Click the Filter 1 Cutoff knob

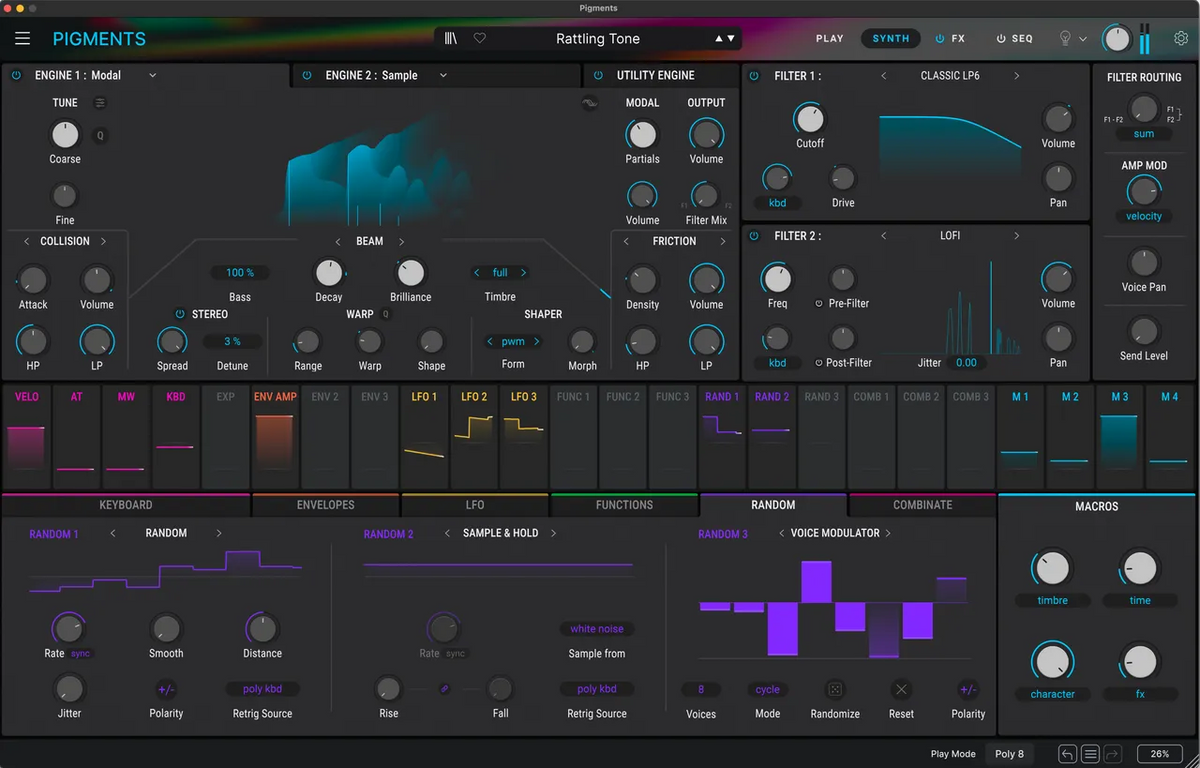(809, 119)
